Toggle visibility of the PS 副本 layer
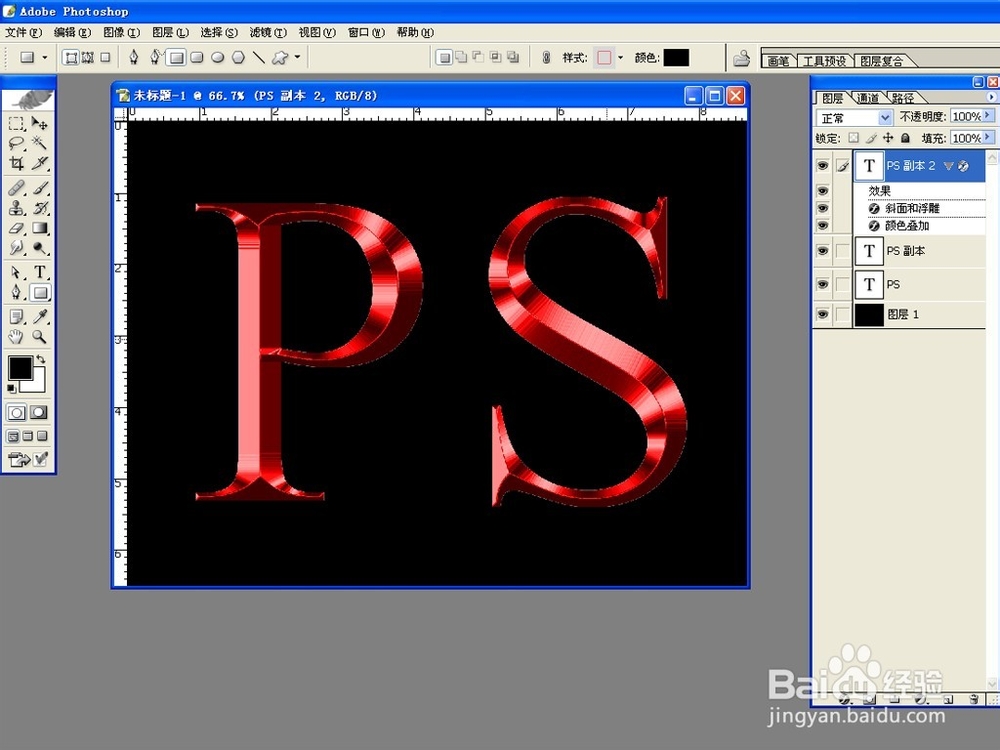 pos(824,250)
